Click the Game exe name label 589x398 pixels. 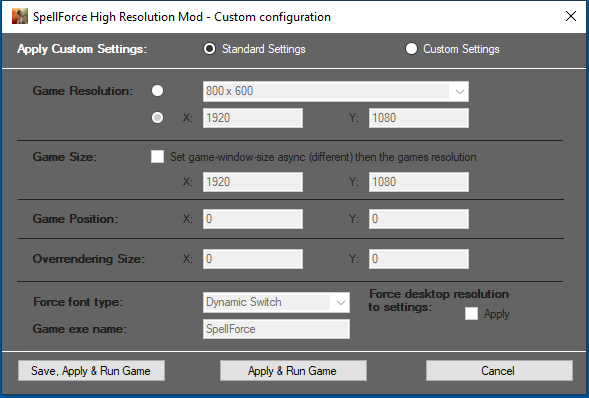point(80,329)
